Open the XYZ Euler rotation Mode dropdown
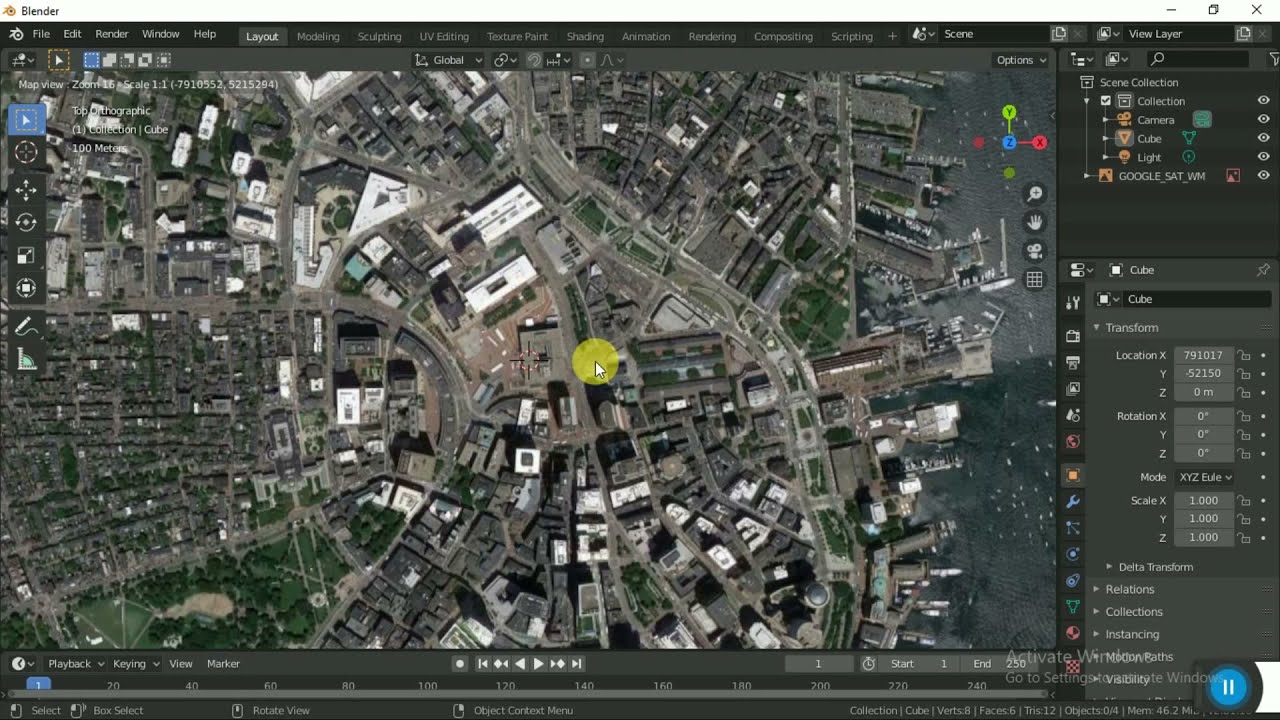Screen dimensions: 1280x720 pyautogui.click(x=1204, y=477)
